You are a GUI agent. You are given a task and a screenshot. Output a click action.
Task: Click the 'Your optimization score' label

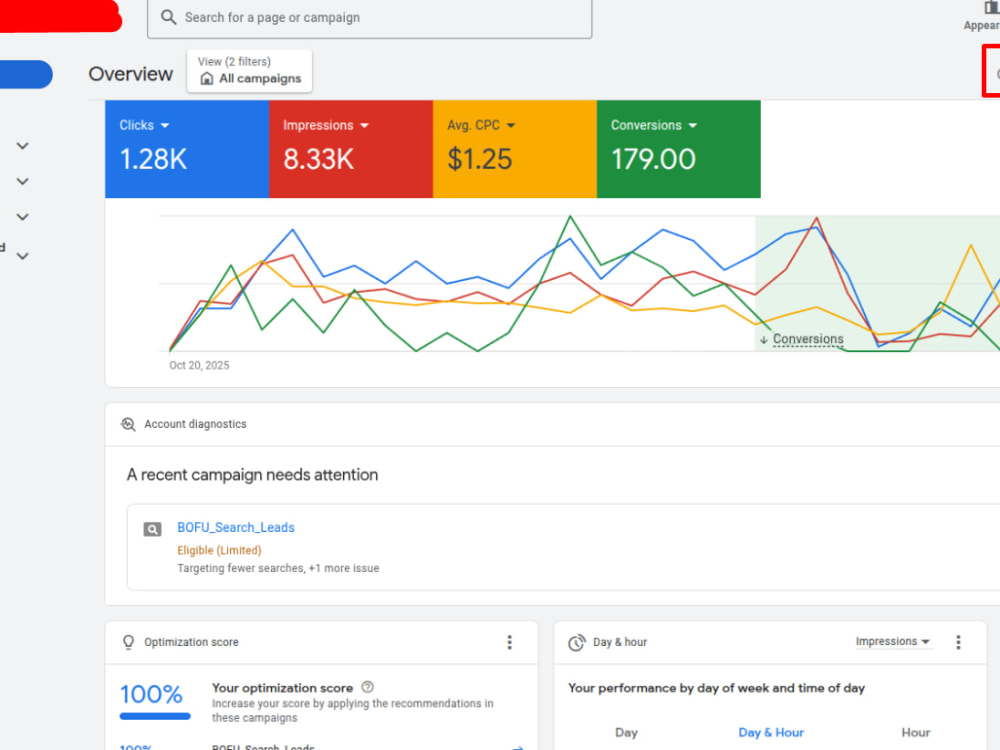coord(283,688)
